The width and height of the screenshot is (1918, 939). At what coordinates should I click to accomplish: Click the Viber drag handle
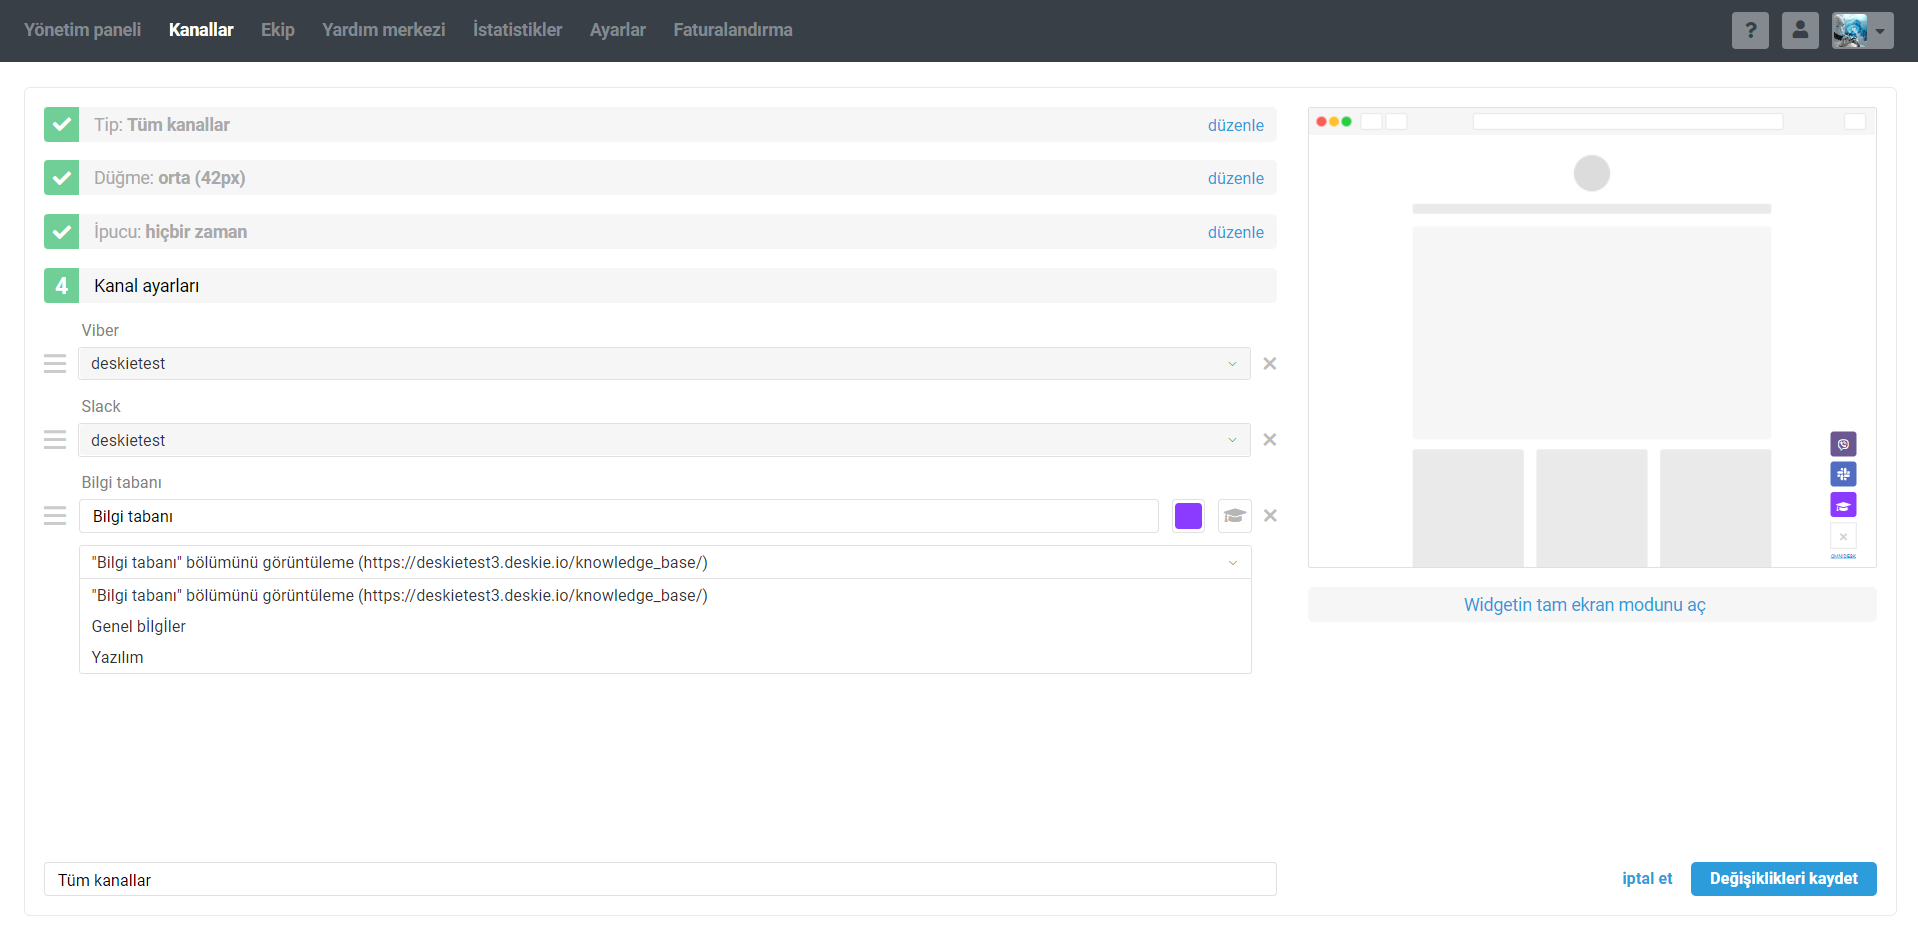point(55,364)
